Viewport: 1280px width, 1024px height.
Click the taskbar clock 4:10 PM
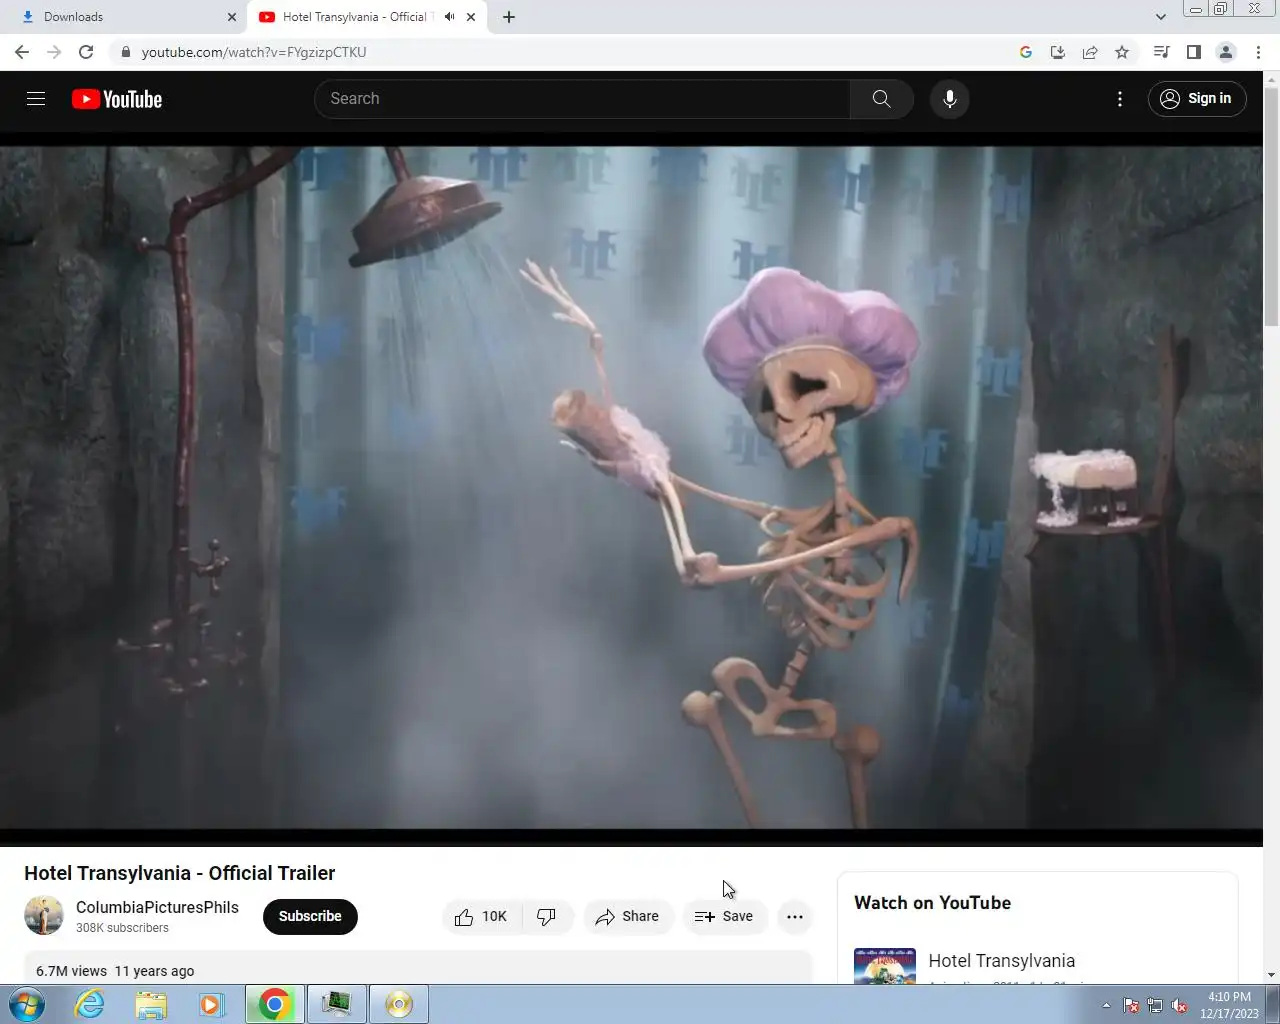(x=1229, y=997)
